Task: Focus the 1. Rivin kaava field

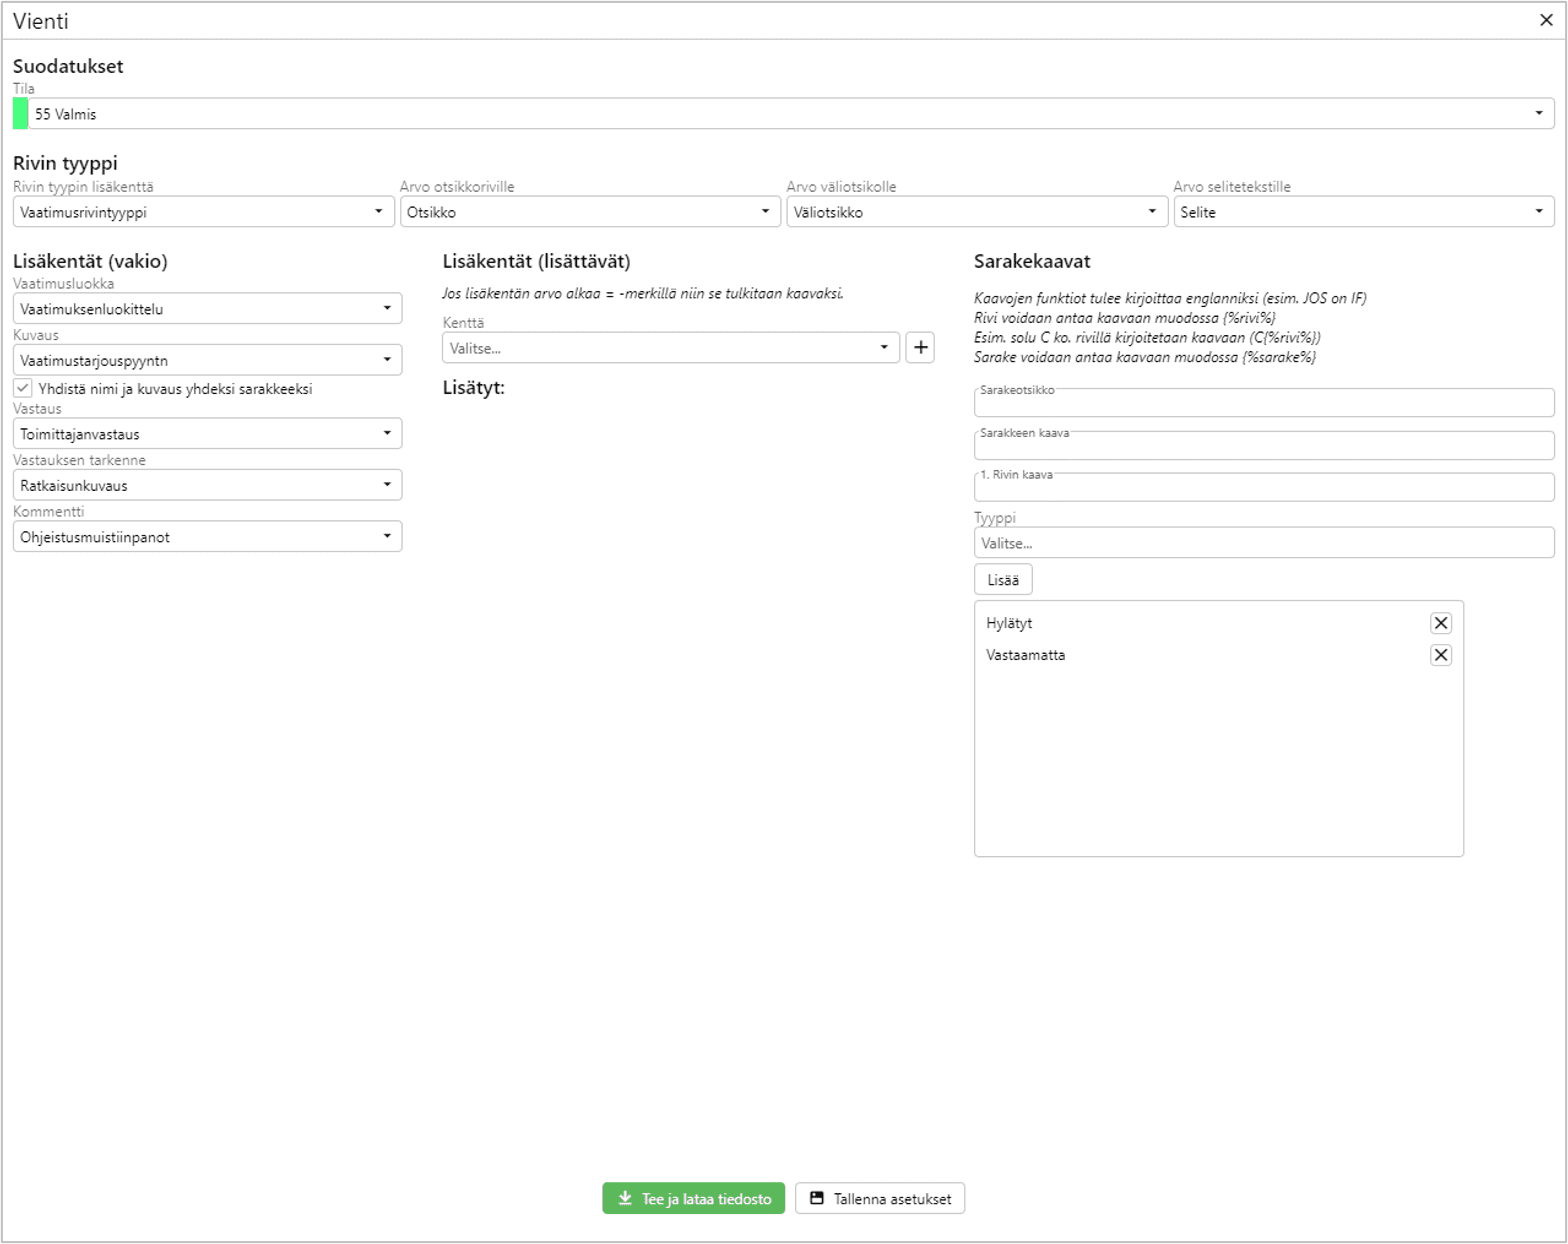Action: tap(1263, 488)
